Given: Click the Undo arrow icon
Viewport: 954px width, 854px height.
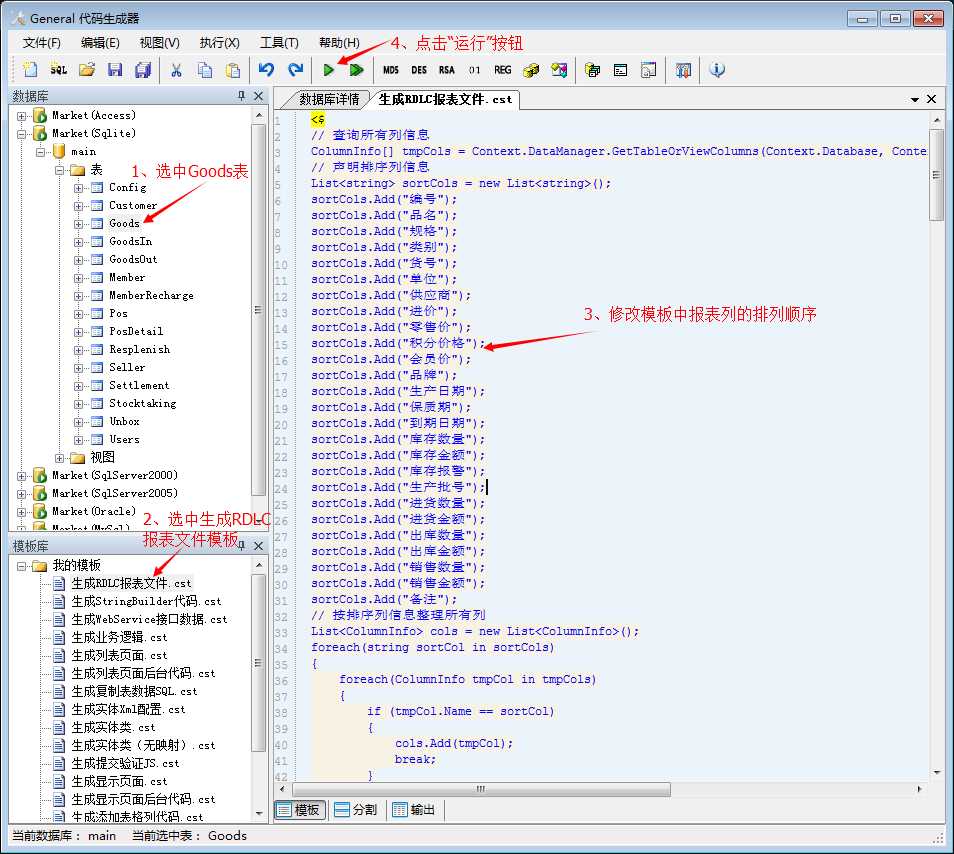Looking at the screenshot, I should (266, 70).
